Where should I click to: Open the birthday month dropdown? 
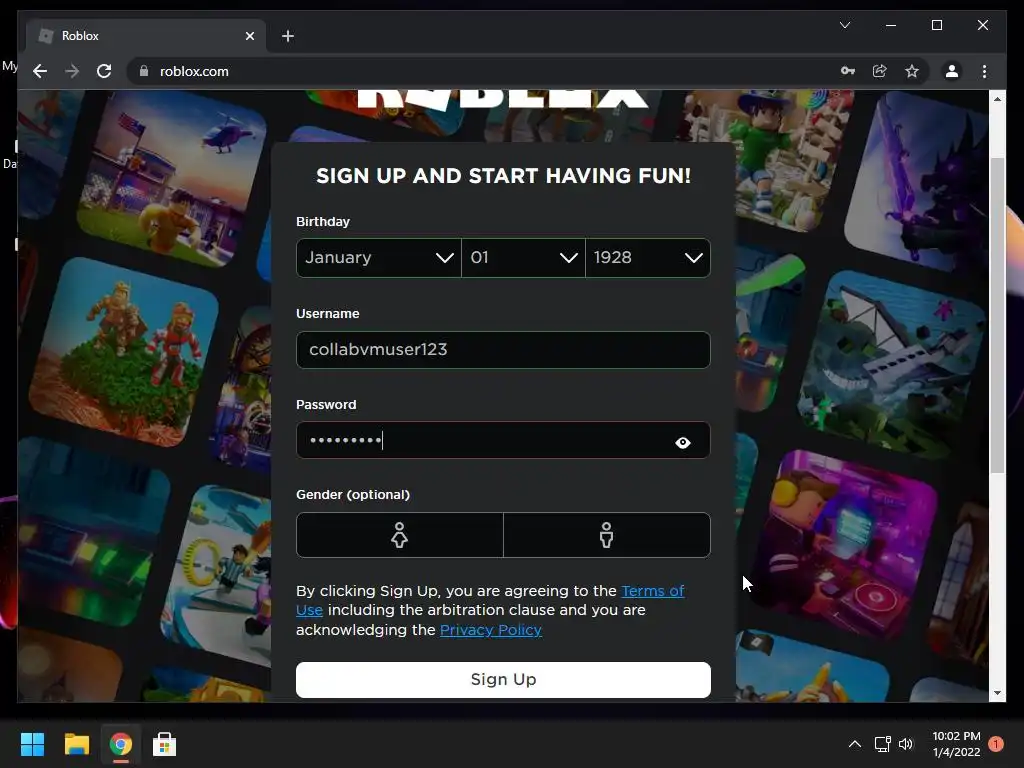tap(379, 257)
